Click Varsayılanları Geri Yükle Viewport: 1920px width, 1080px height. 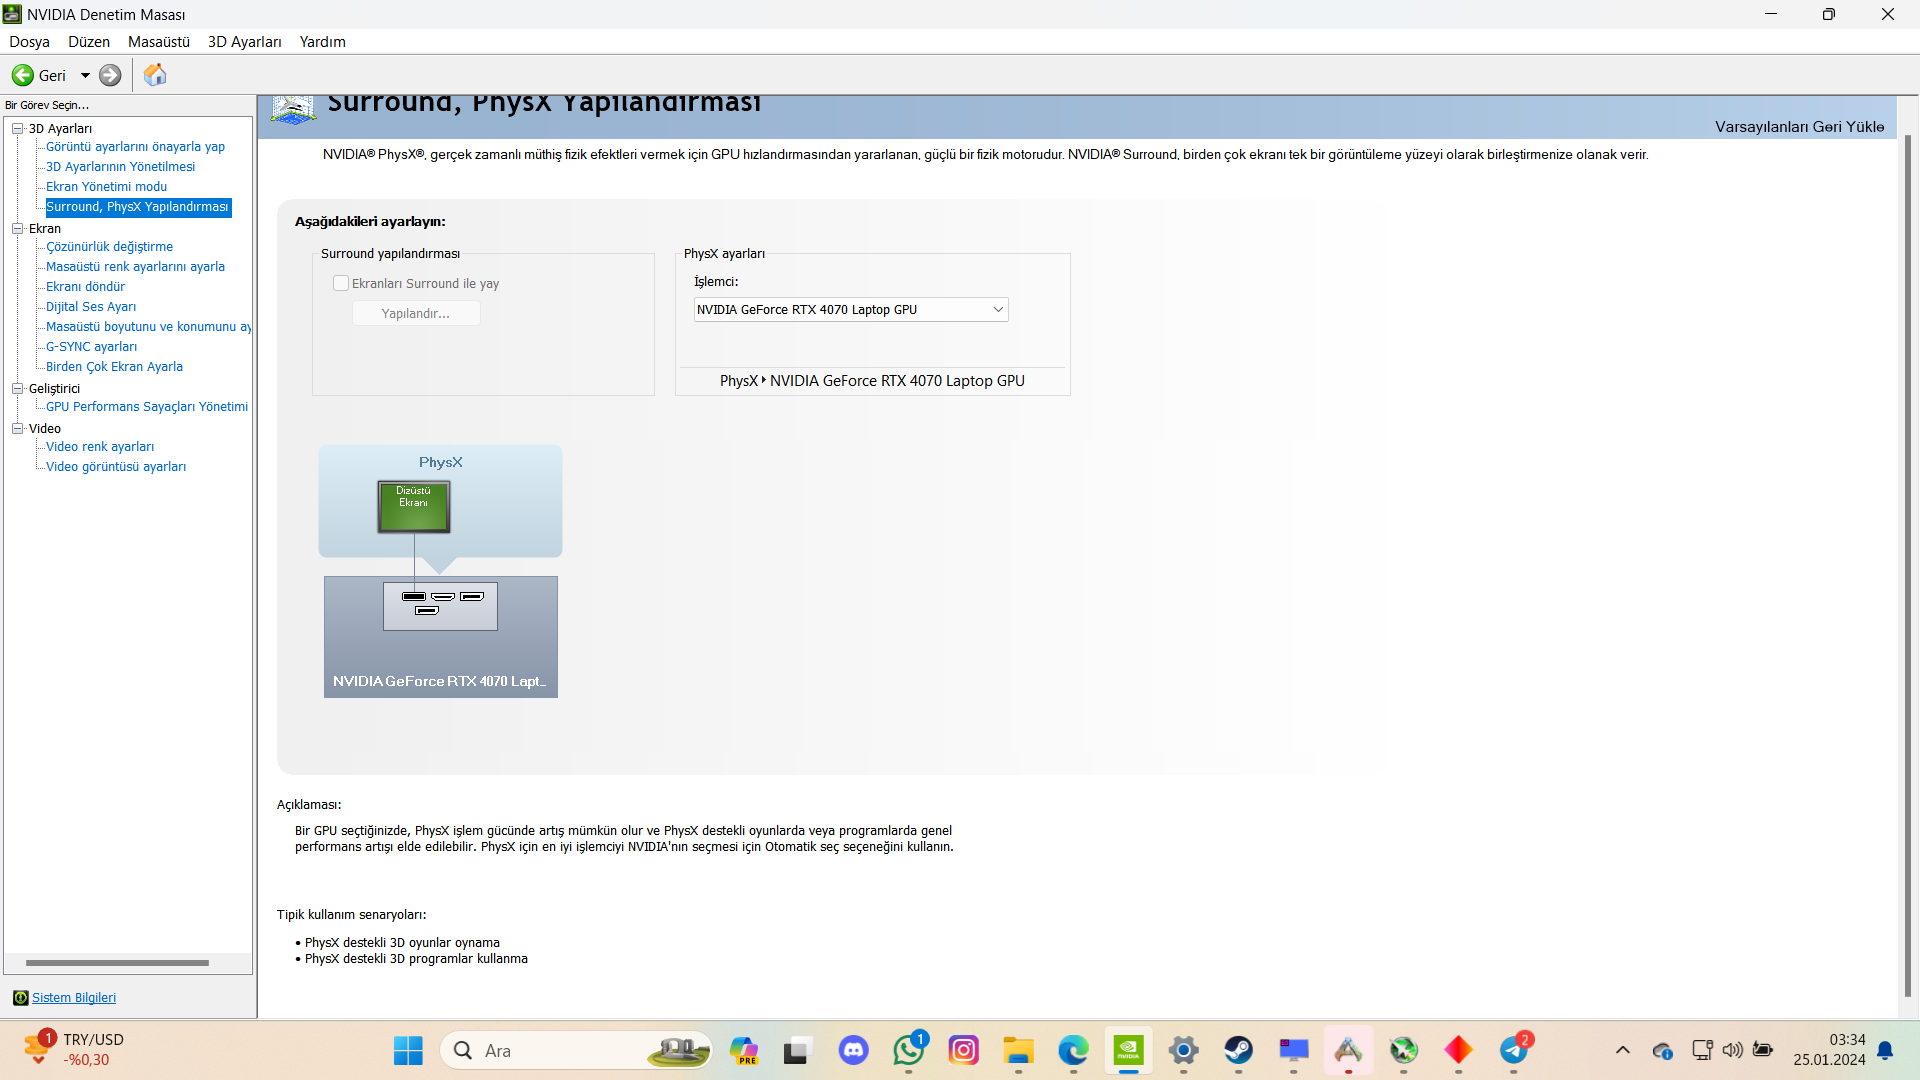coord(1799,127)
